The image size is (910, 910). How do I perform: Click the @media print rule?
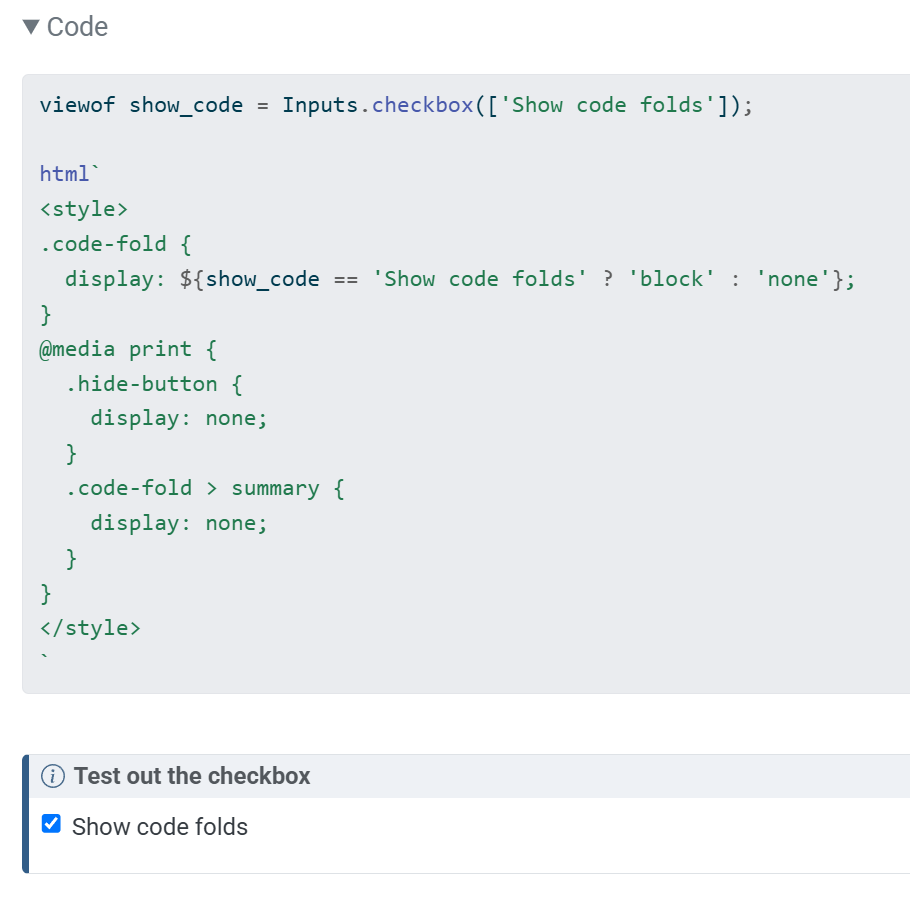128,349
